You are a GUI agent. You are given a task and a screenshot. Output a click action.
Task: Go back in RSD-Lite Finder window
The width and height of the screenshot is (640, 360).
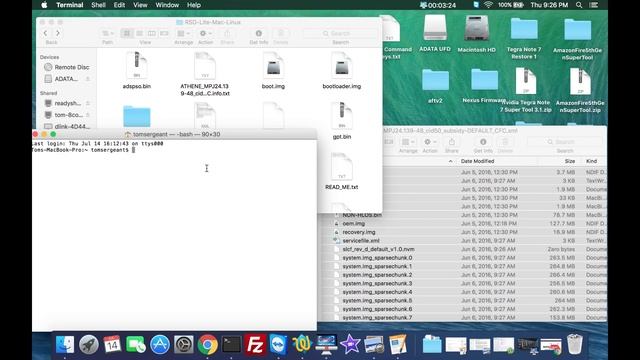coord(45,33)
